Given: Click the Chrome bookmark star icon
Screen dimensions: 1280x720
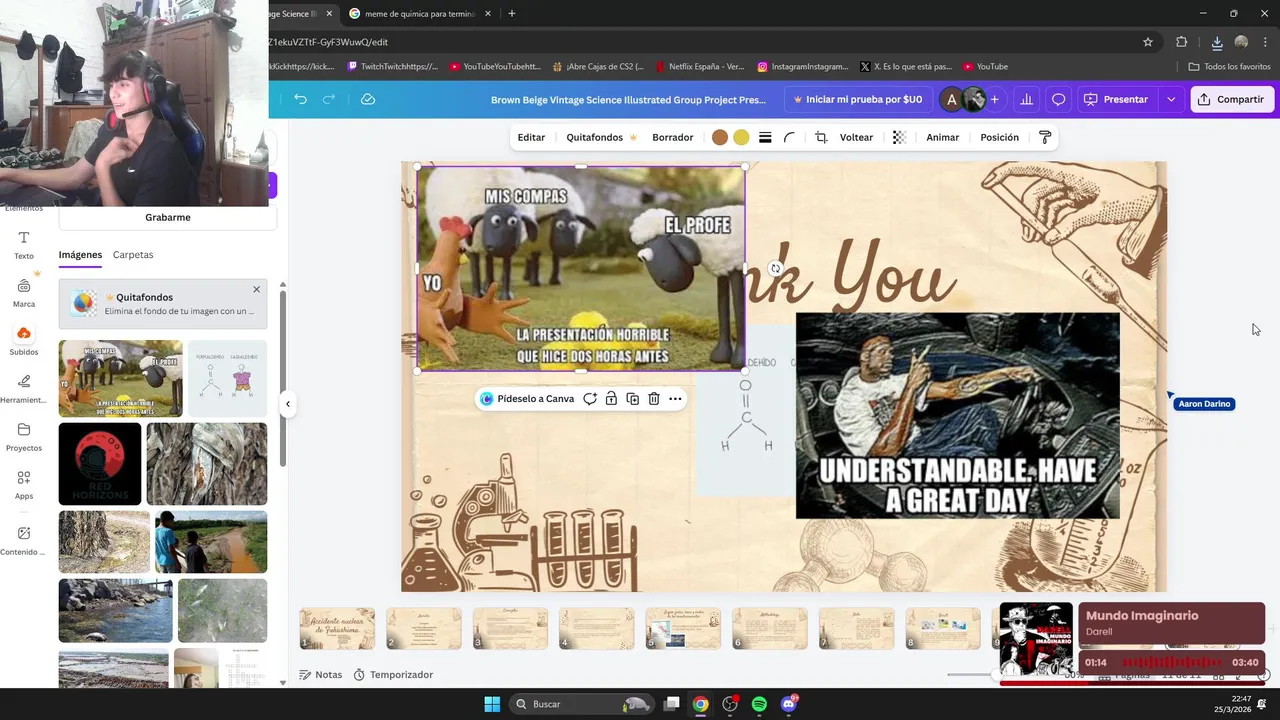Looking at the screenshot, I should (1148, 42).
